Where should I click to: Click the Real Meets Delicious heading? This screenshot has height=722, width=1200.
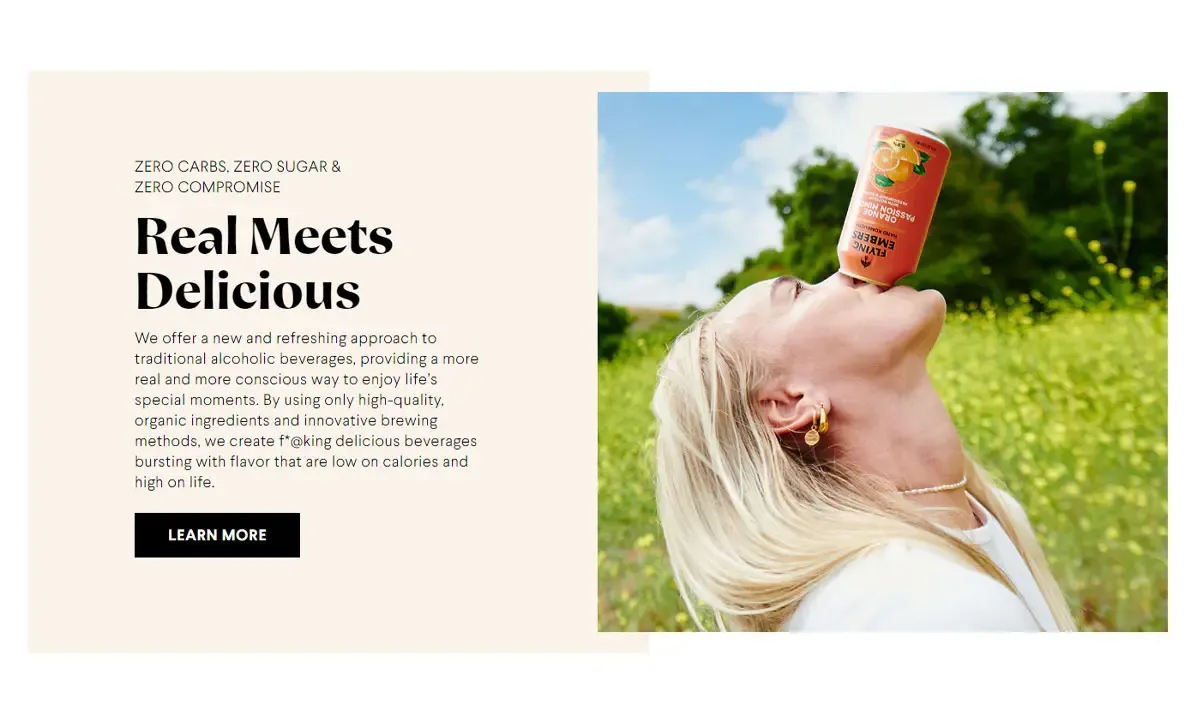(264, 263)
